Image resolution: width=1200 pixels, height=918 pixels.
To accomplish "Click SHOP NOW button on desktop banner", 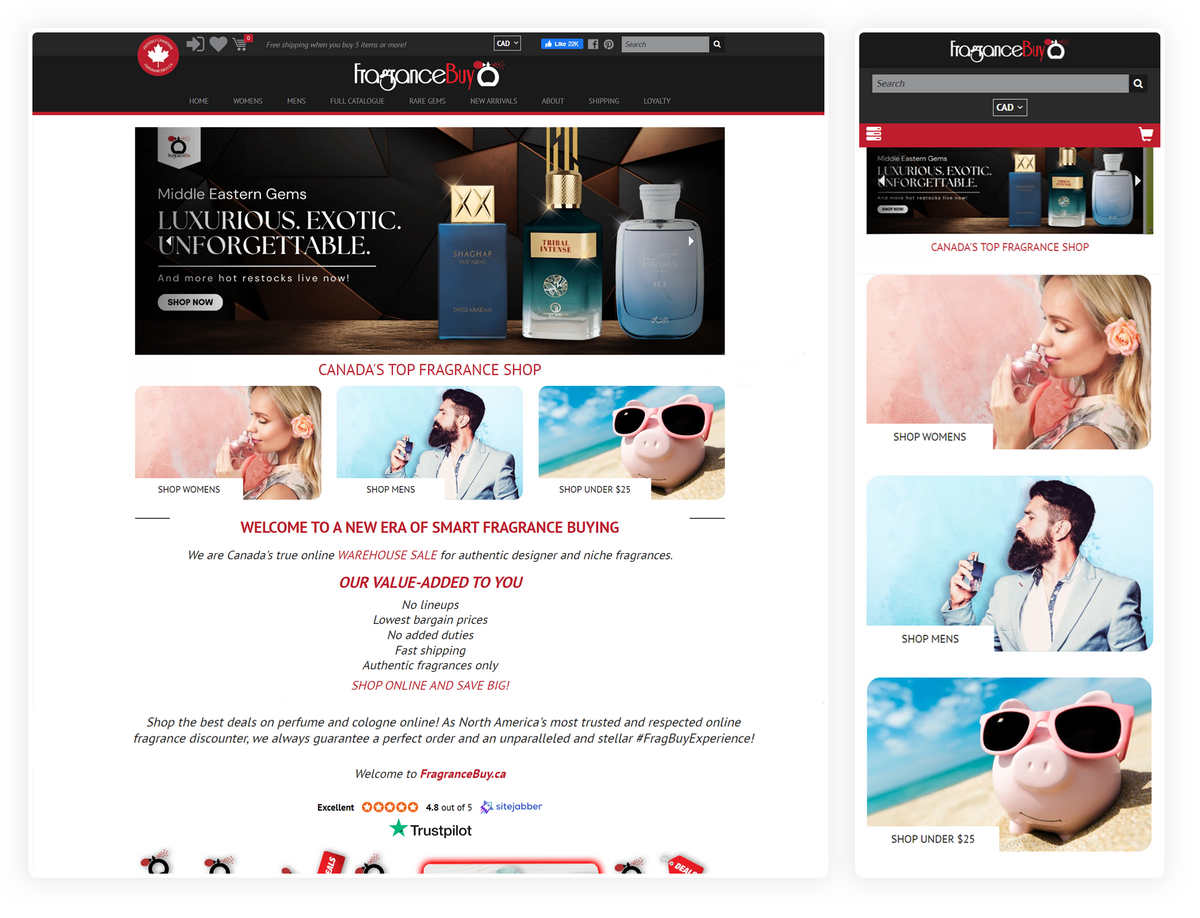I will pyautogui.click(x=190, y=302).
